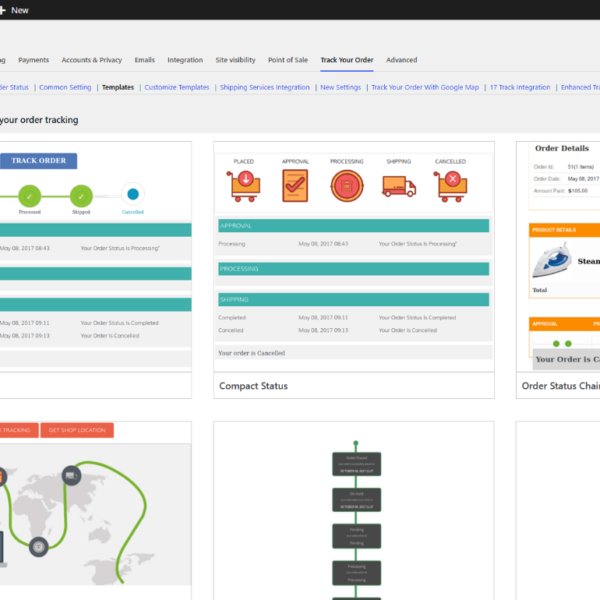Click the Cancelled blue dot step
The height and width of the screenshot is (600, 600).
click(133, 194)
